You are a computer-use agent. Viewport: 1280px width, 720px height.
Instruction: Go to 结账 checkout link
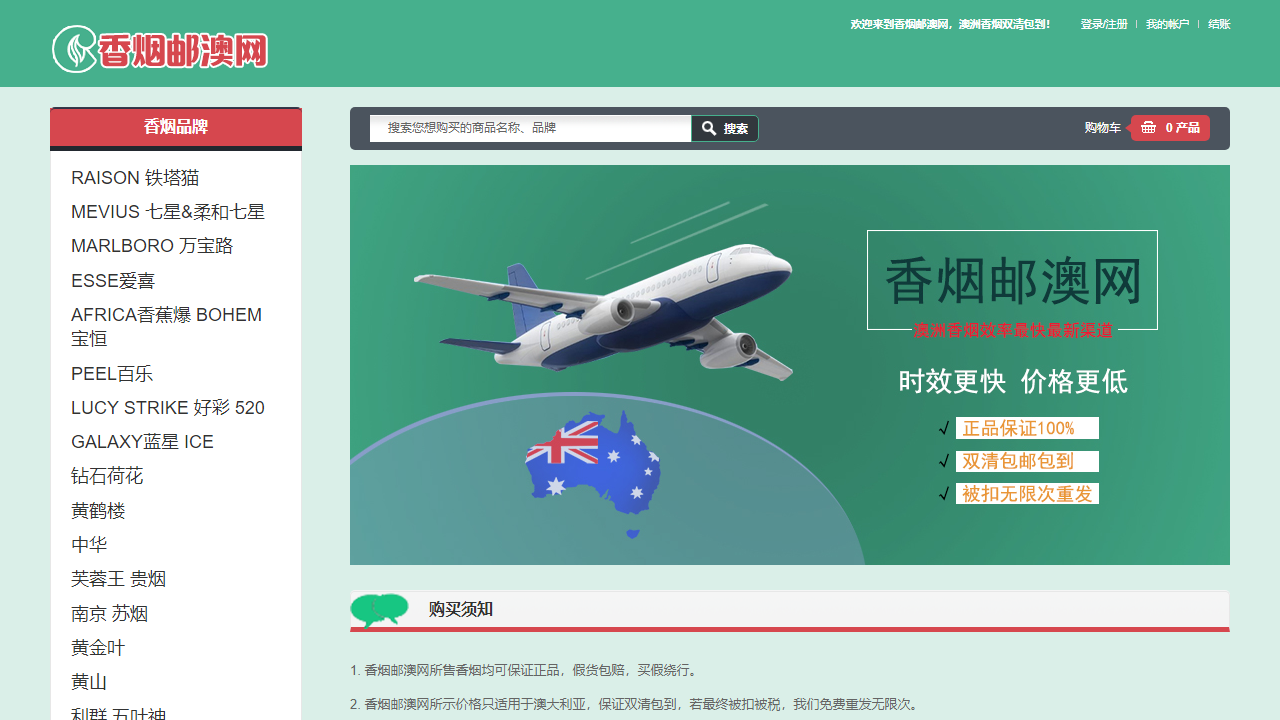coord(1219,24)
